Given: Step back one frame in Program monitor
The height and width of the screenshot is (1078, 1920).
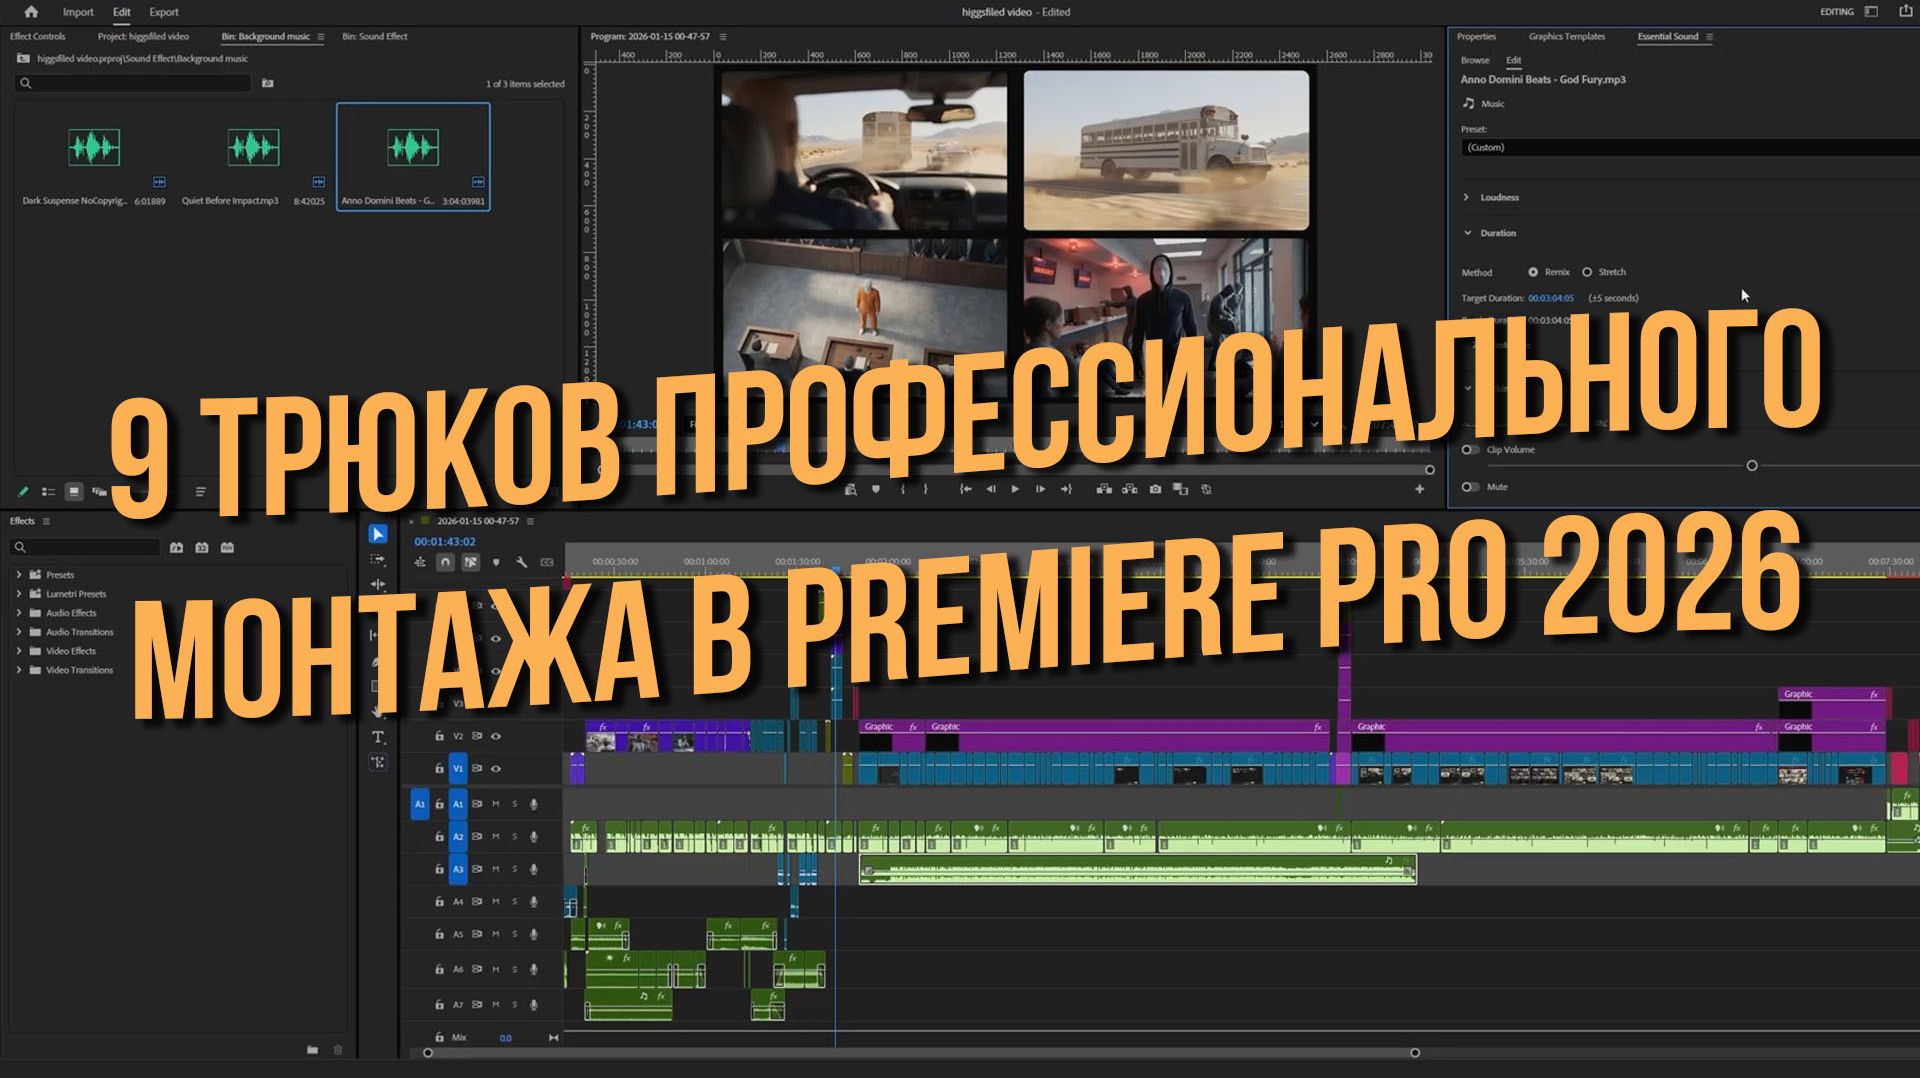Looking at the screenshot, I should 991,489.
